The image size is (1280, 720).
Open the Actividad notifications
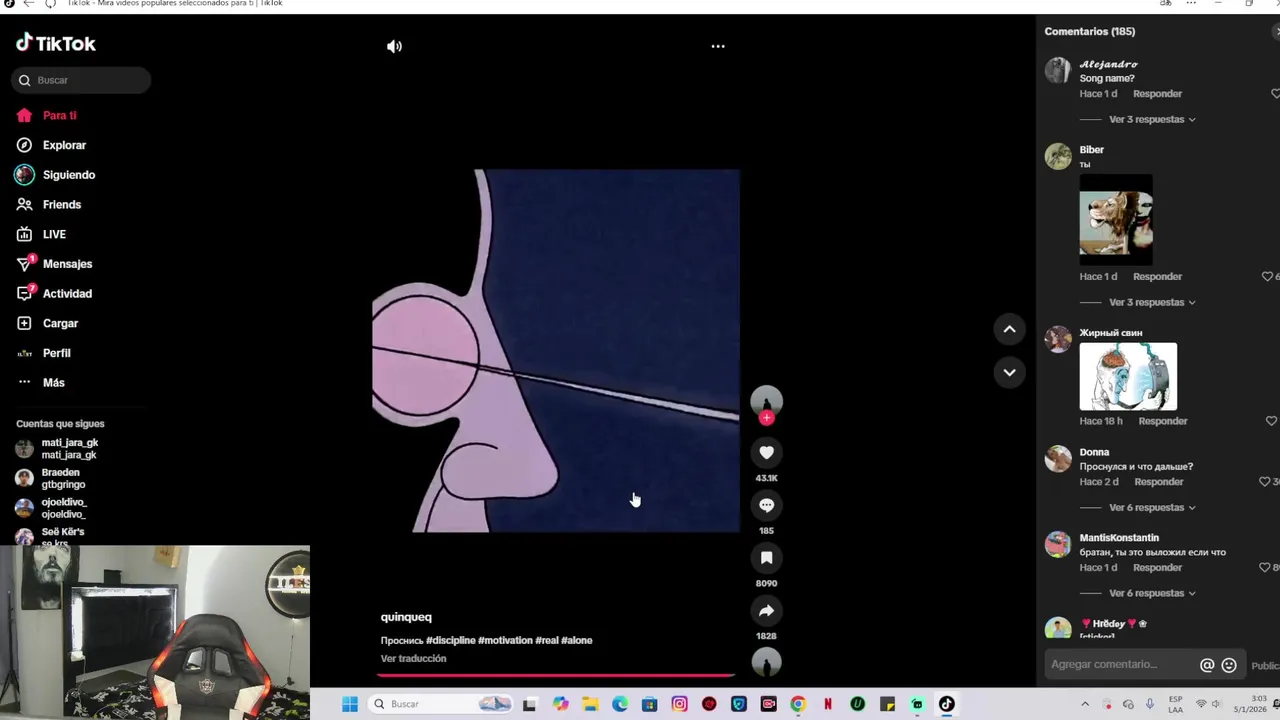53,293
